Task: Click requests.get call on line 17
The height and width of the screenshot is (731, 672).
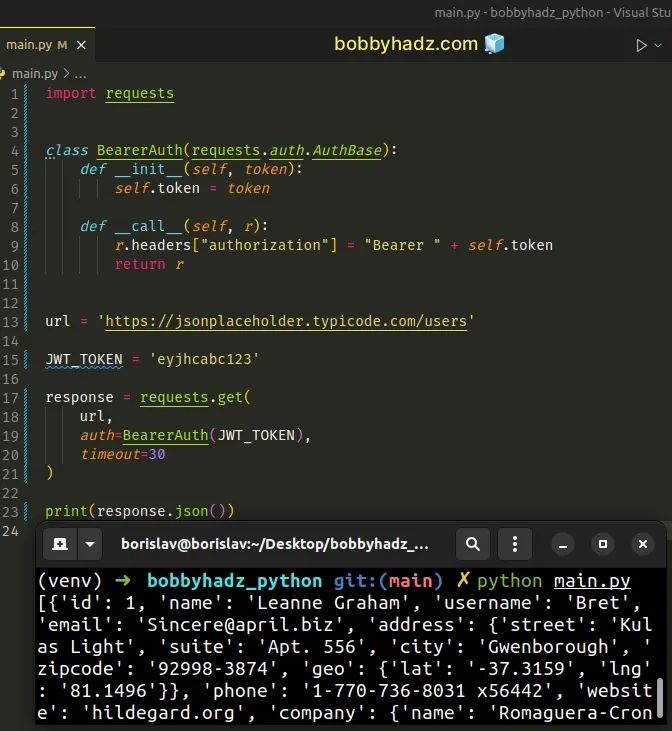Action: pyautogui.click(x=191, y=397)
